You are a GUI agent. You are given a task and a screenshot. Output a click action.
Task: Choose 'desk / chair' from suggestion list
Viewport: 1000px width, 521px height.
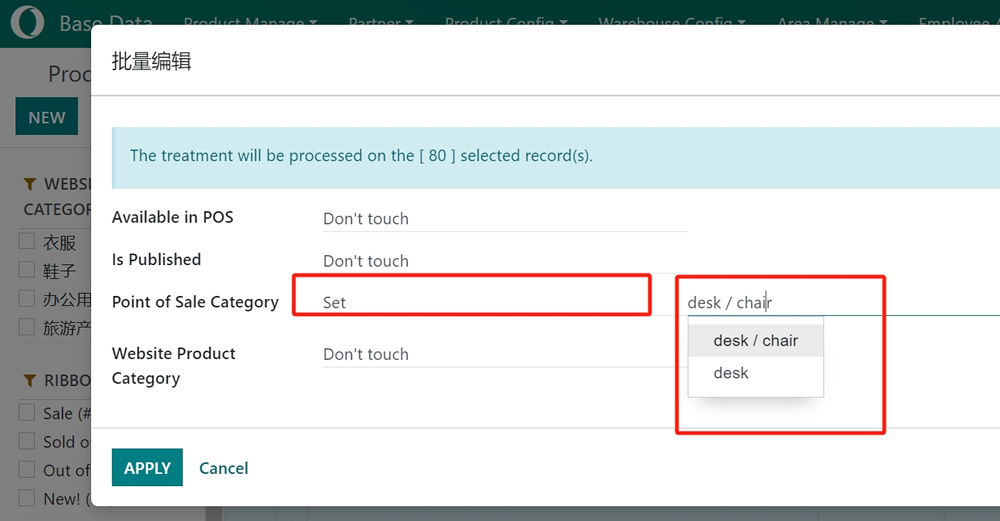[755, 341]
